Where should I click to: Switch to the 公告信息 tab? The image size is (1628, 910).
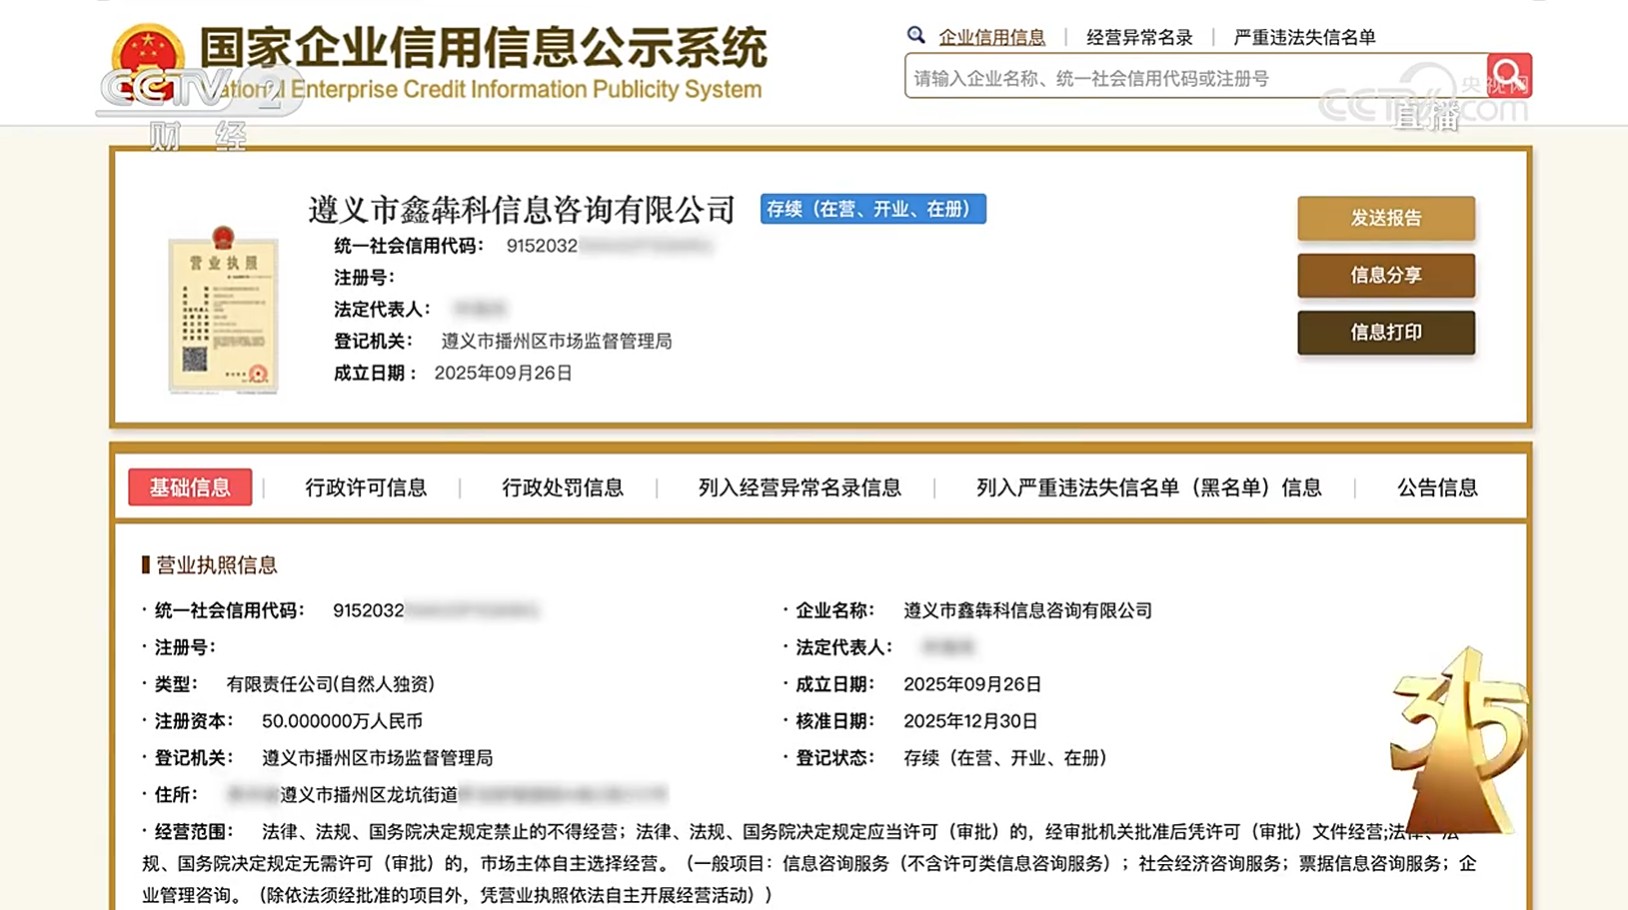click(x=1436, y=487)
